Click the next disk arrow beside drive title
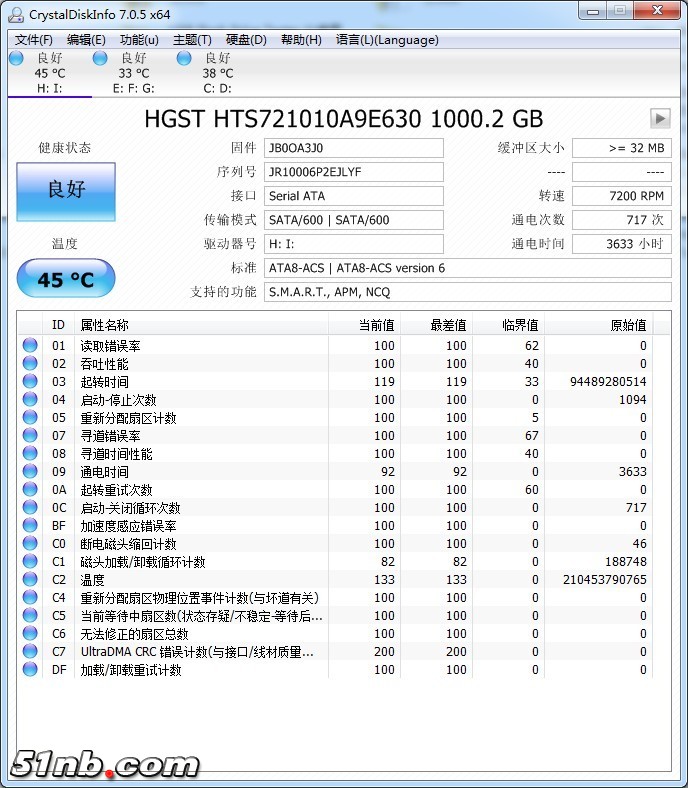This screenshot has height=788, width=688. pyautogui.click(x=660, y=118)
